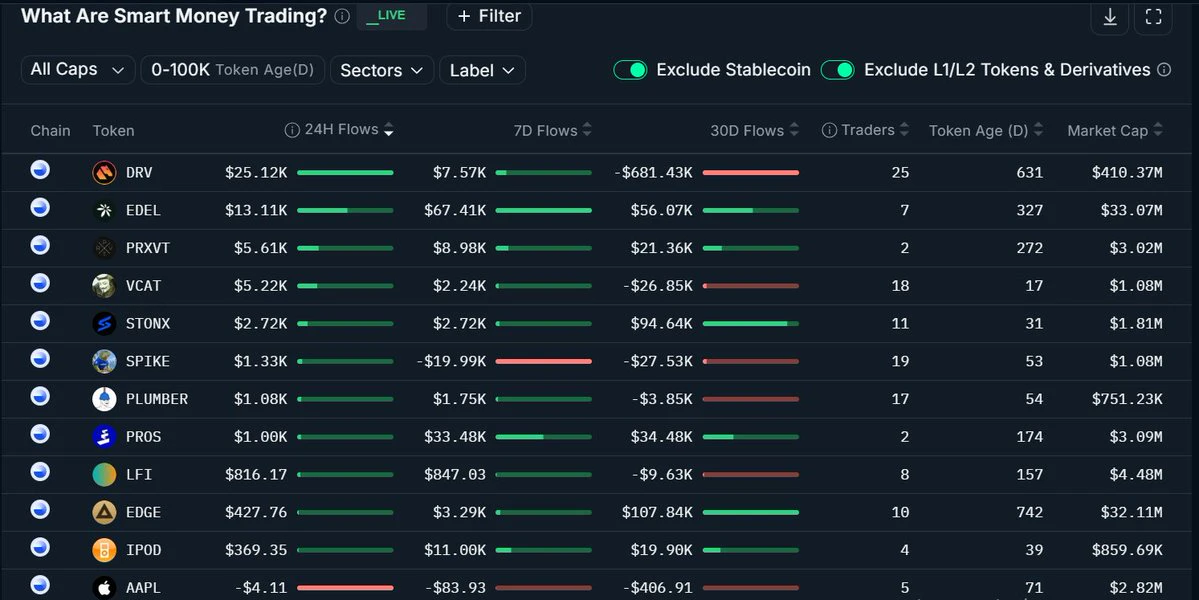
Task: Select the EDGE token logo
Action: 104,512
